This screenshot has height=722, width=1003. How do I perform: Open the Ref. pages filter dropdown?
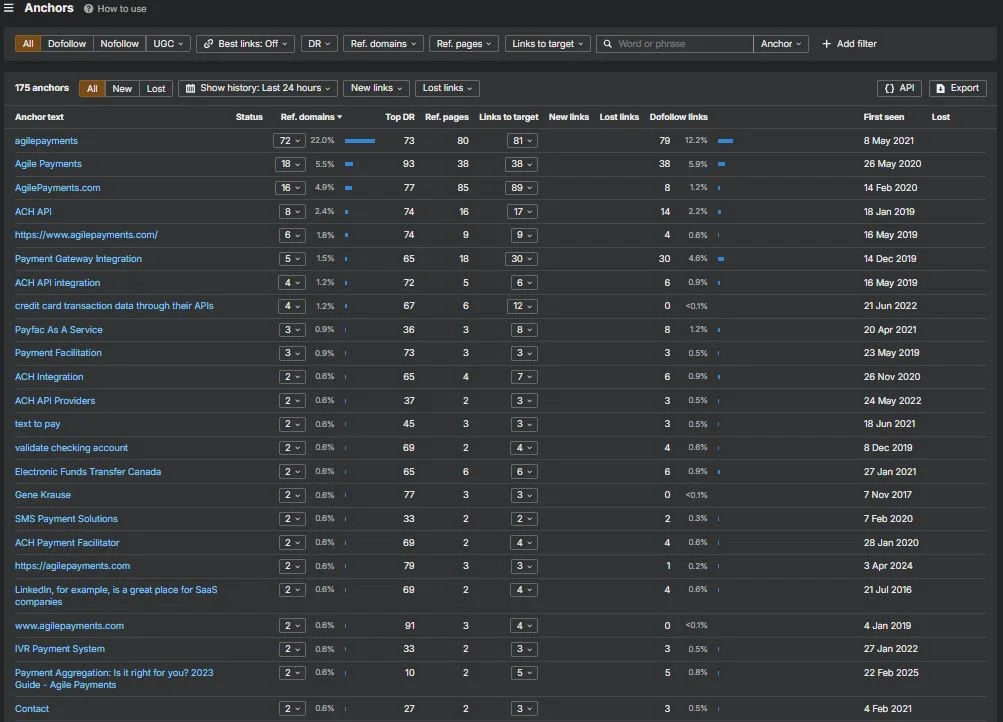(x=464, y=43)
